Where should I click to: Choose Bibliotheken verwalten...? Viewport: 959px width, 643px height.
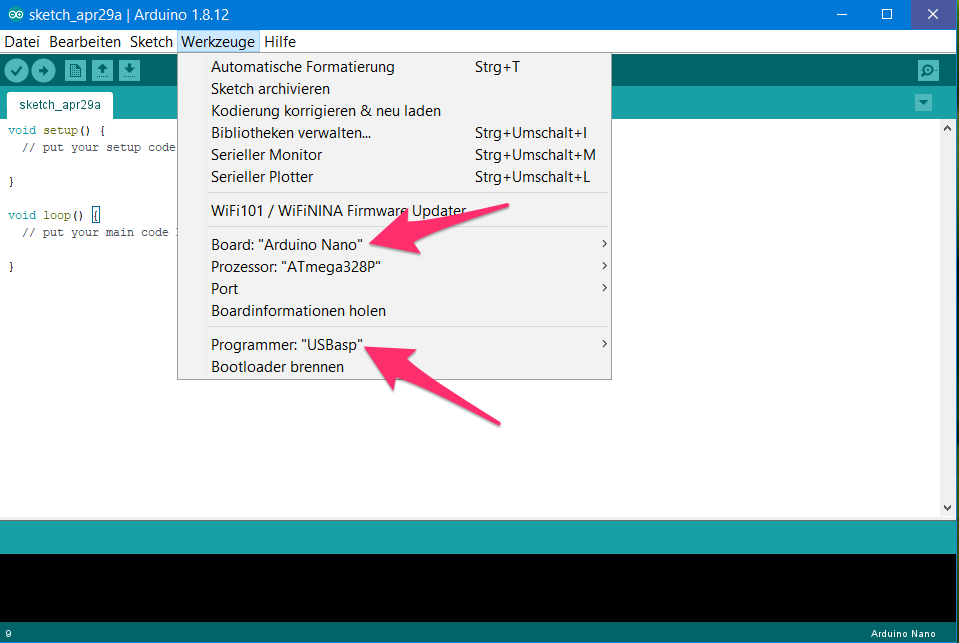(x=394, y=133)
